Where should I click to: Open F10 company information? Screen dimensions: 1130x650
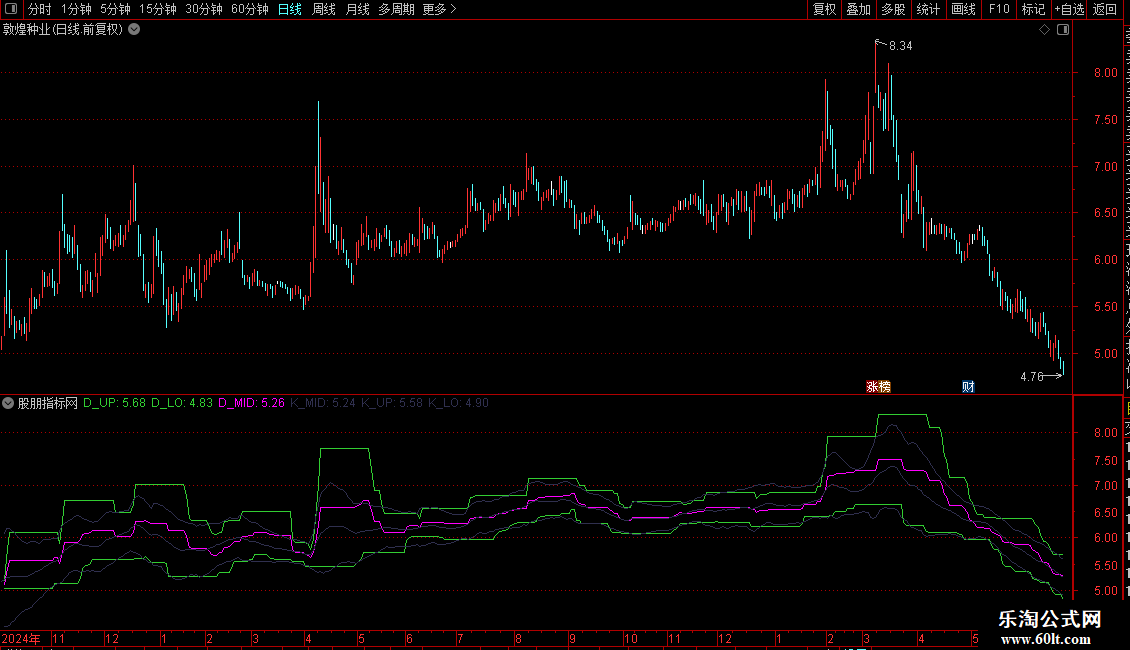coord(999,9)
